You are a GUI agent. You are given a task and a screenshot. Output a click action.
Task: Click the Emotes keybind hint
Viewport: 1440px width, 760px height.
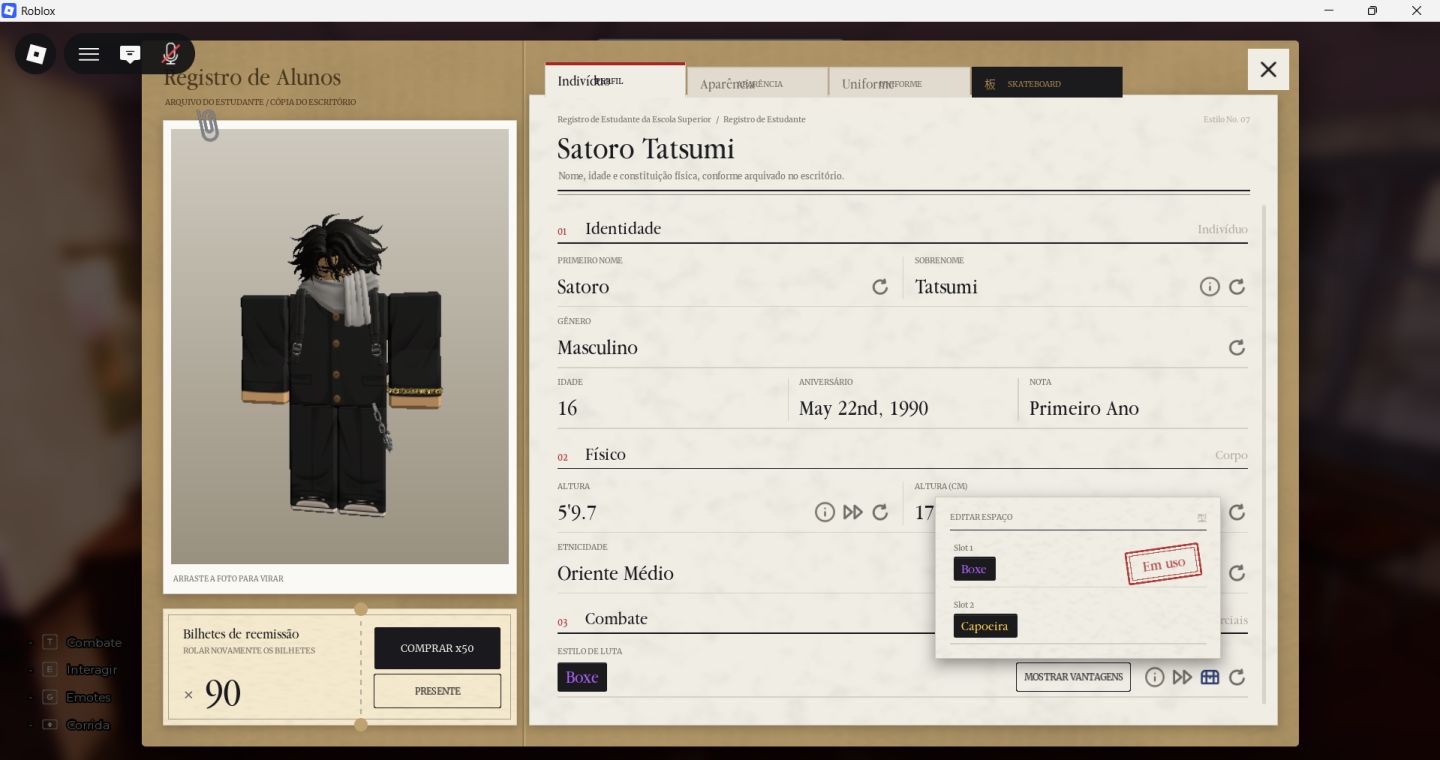pyautogui.click(x=76, y=697)
